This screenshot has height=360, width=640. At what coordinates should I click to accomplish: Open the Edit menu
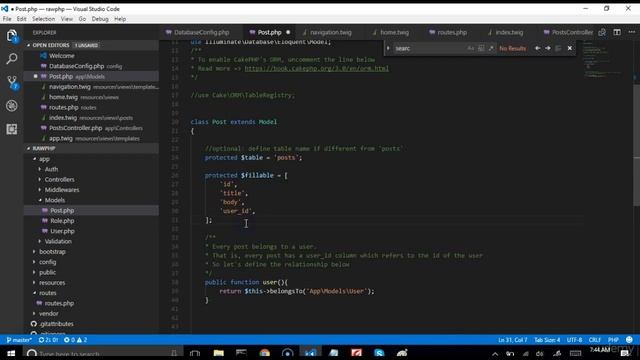pyautogui.click(x=21, y=19)
